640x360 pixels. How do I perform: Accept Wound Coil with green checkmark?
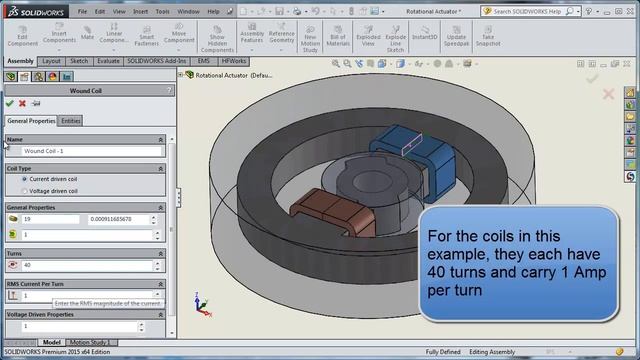[10, 103]
